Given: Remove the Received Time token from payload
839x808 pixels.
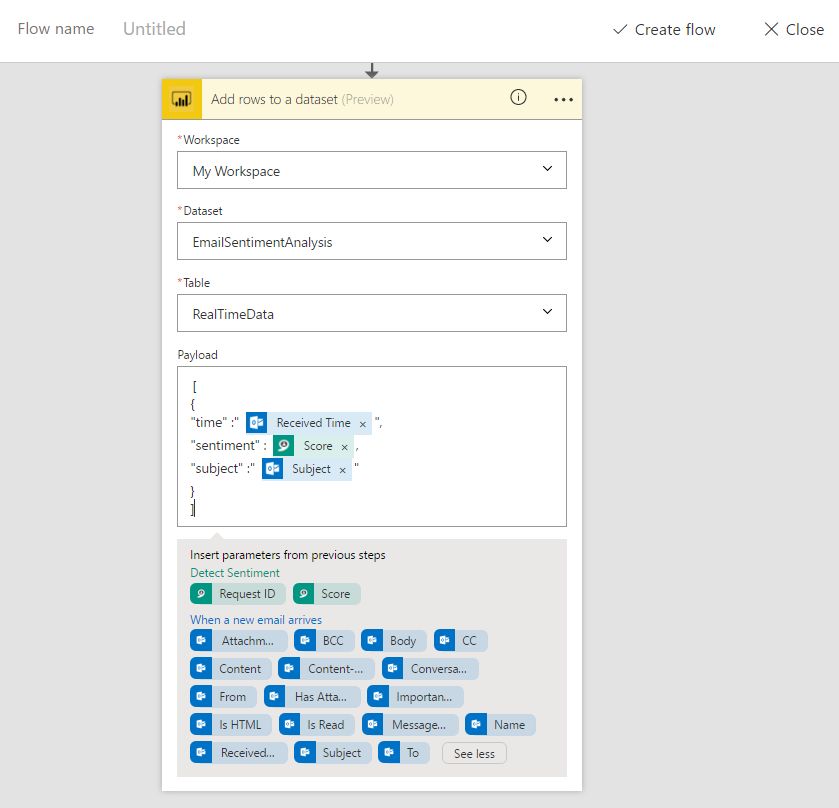Looking at the screenshot, I should click(363, 424).
